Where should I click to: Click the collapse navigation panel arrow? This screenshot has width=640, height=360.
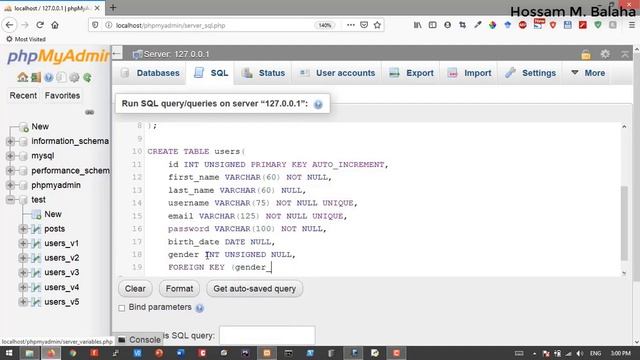117,53
